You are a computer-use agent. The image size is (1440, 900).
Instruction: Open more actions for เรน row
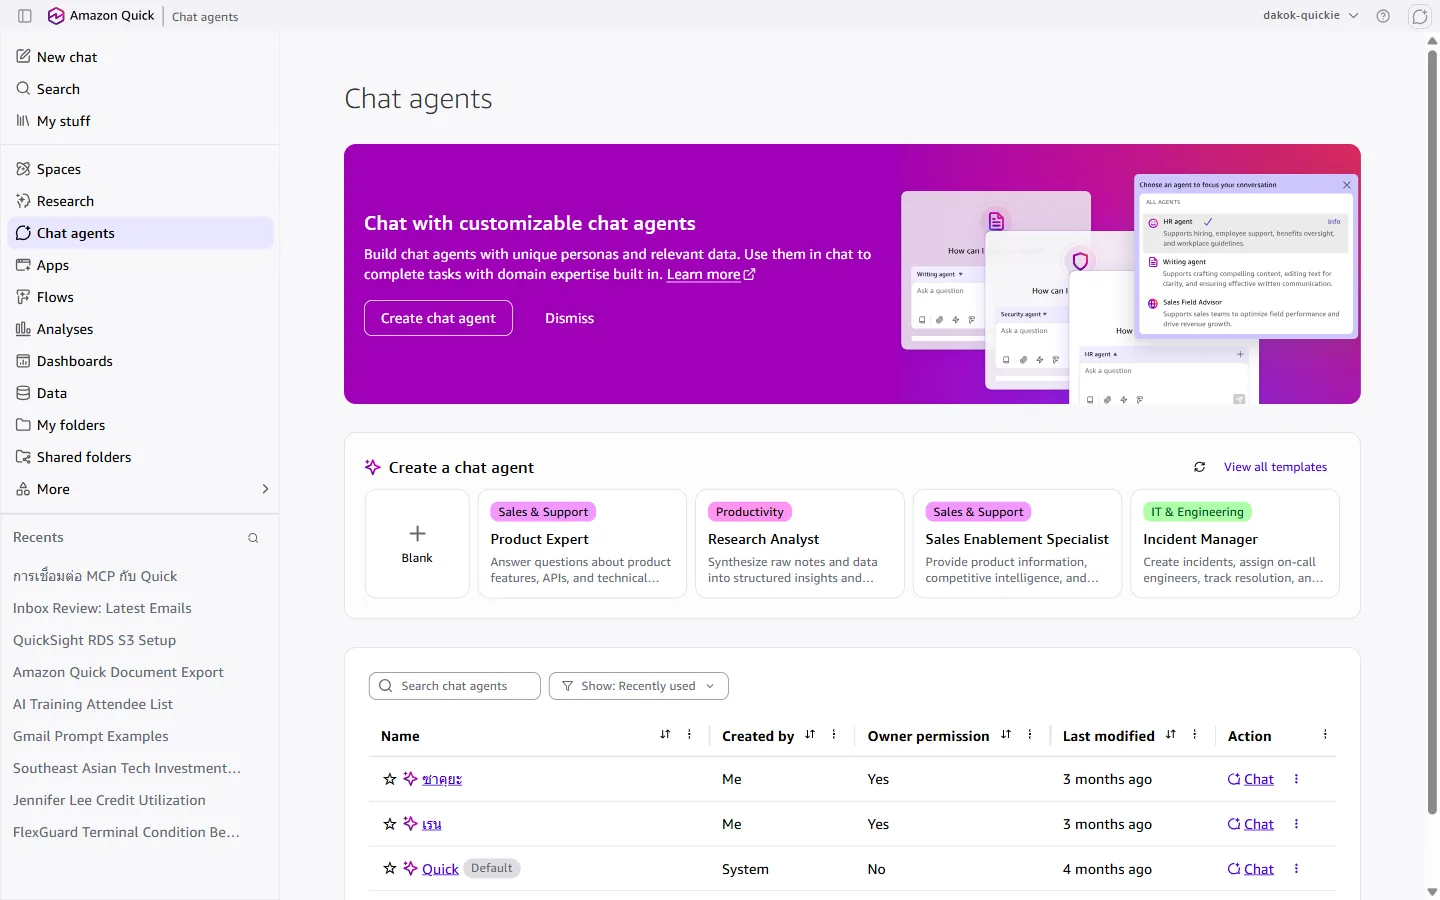1296,824
